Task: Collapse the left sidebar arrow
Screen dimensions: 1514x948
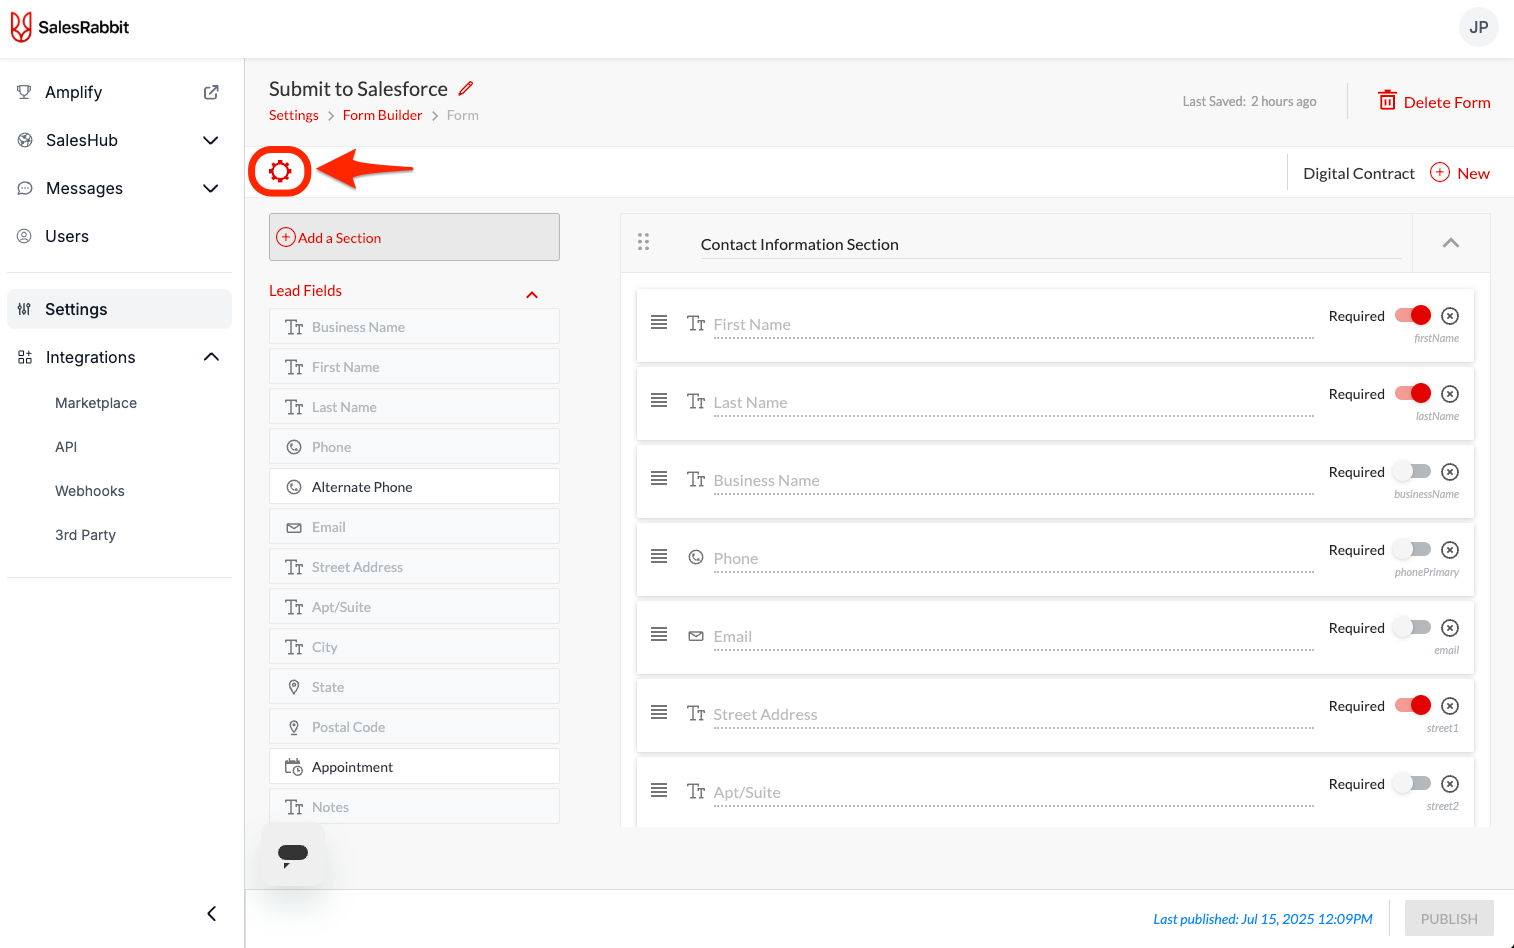Action: point(211,913)
